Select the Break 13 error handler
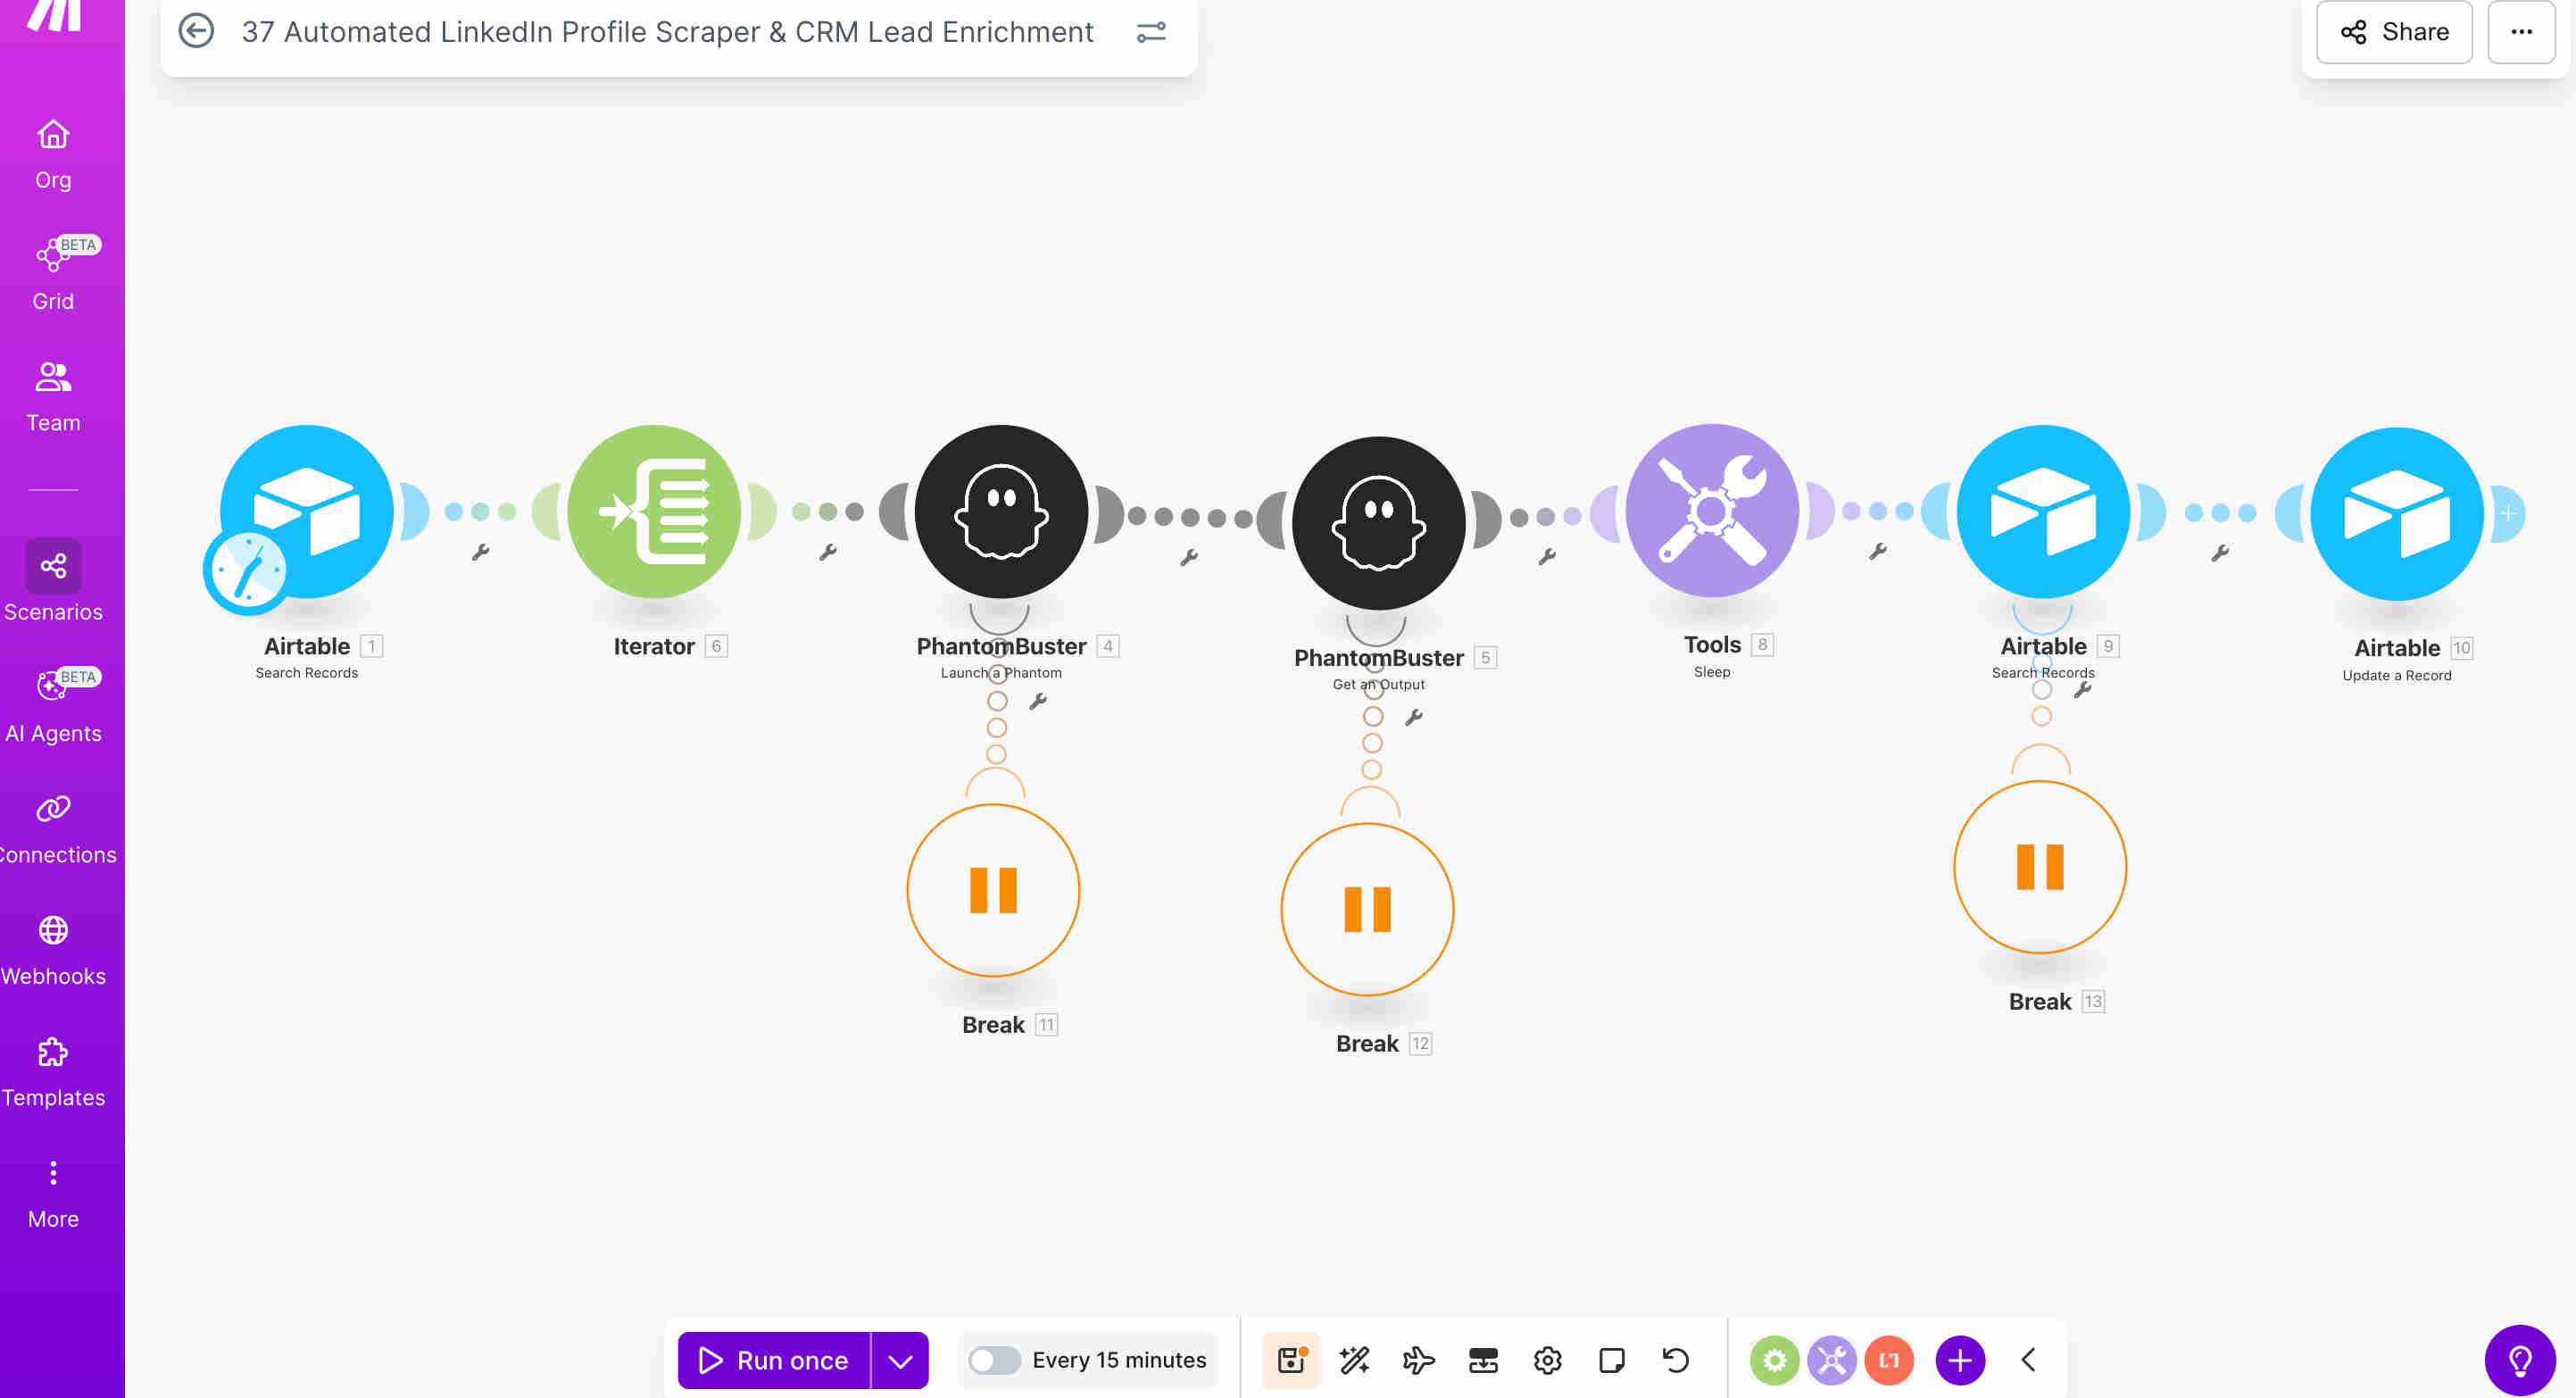 point(2040,867)
